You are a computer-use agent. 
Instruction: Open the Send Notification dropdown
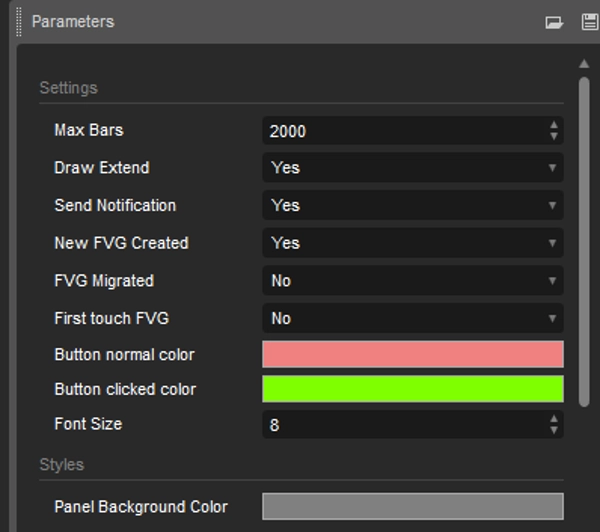coord(412,206)
